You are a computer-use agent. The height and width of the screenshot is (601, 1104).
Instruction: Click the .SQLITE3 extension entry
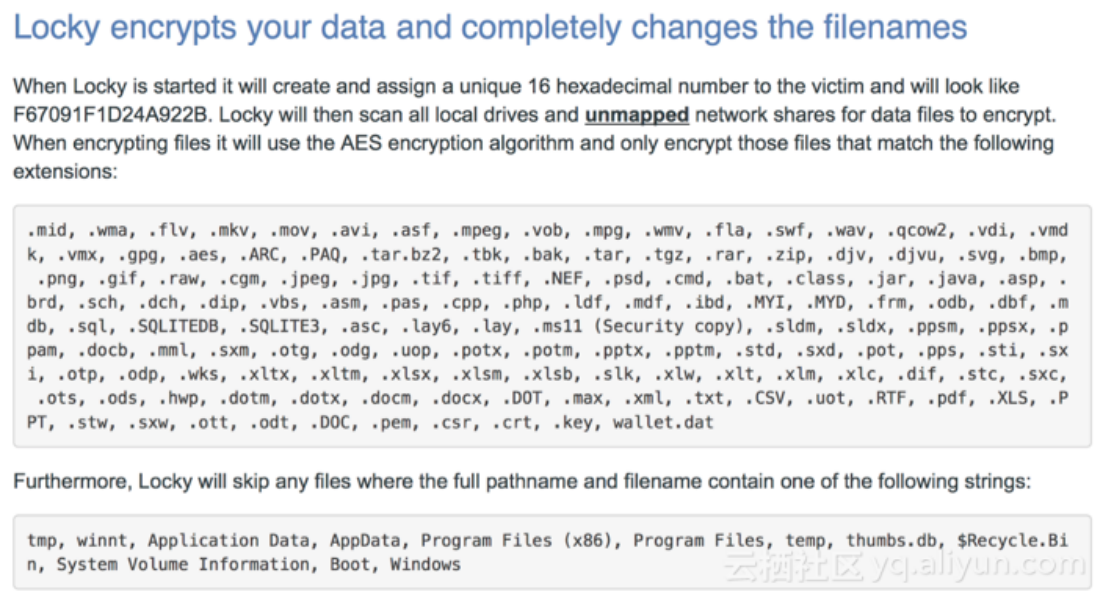(x=265, y=325)
